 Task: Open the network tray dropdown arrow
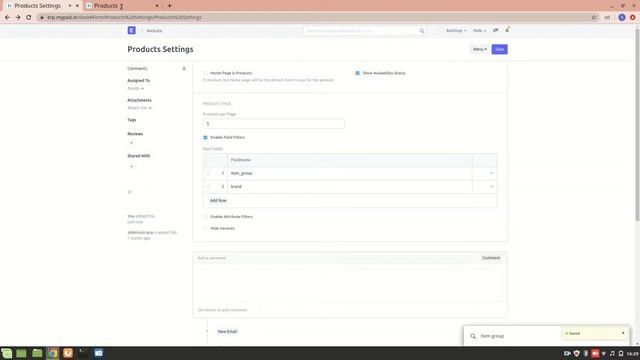pyautogui.click(x=604, y=353)
